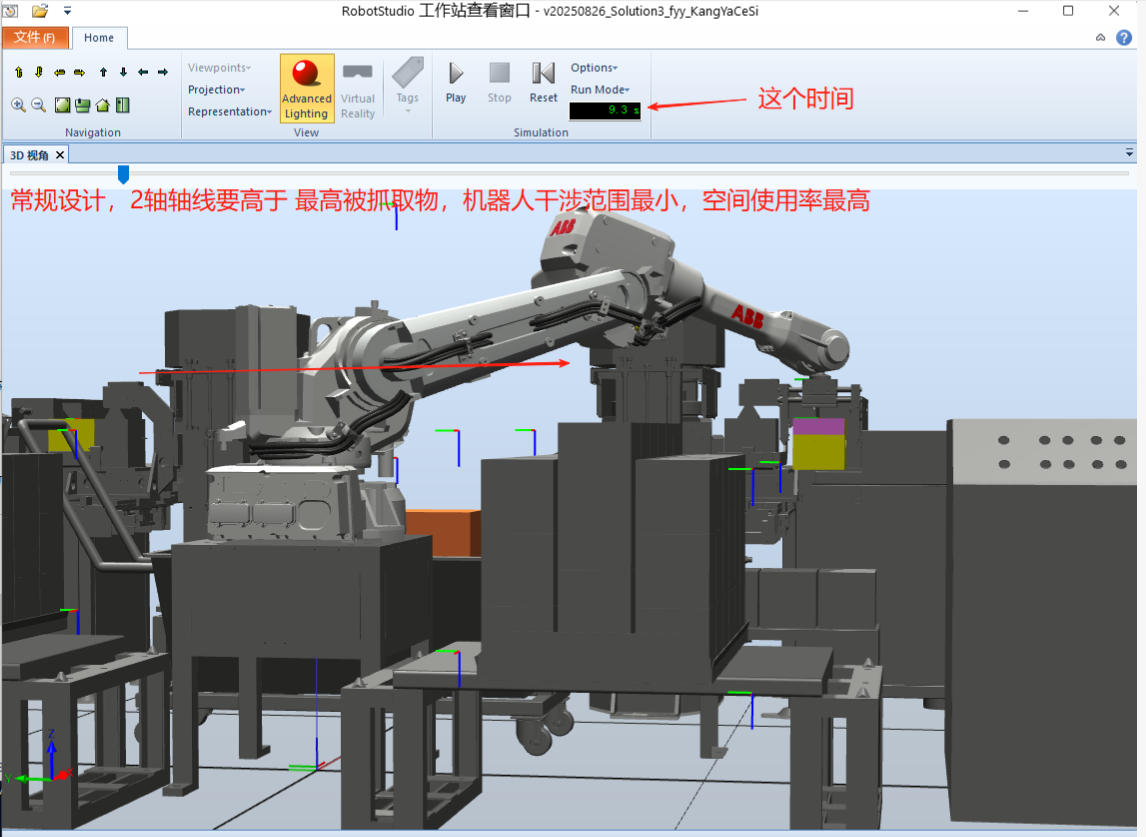Click the help question mark icon

tap(1124, 38)
